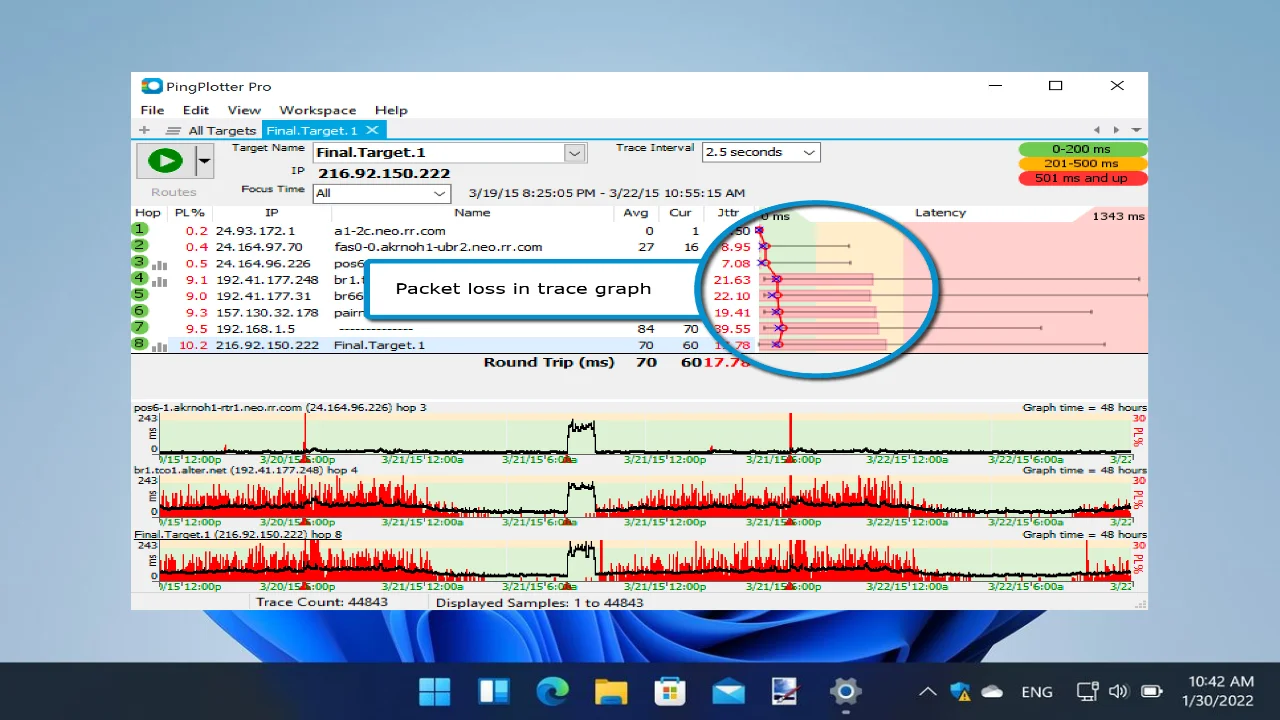Expand the Focus Time dropdown
1280x720 pixels.
(440, 194)
